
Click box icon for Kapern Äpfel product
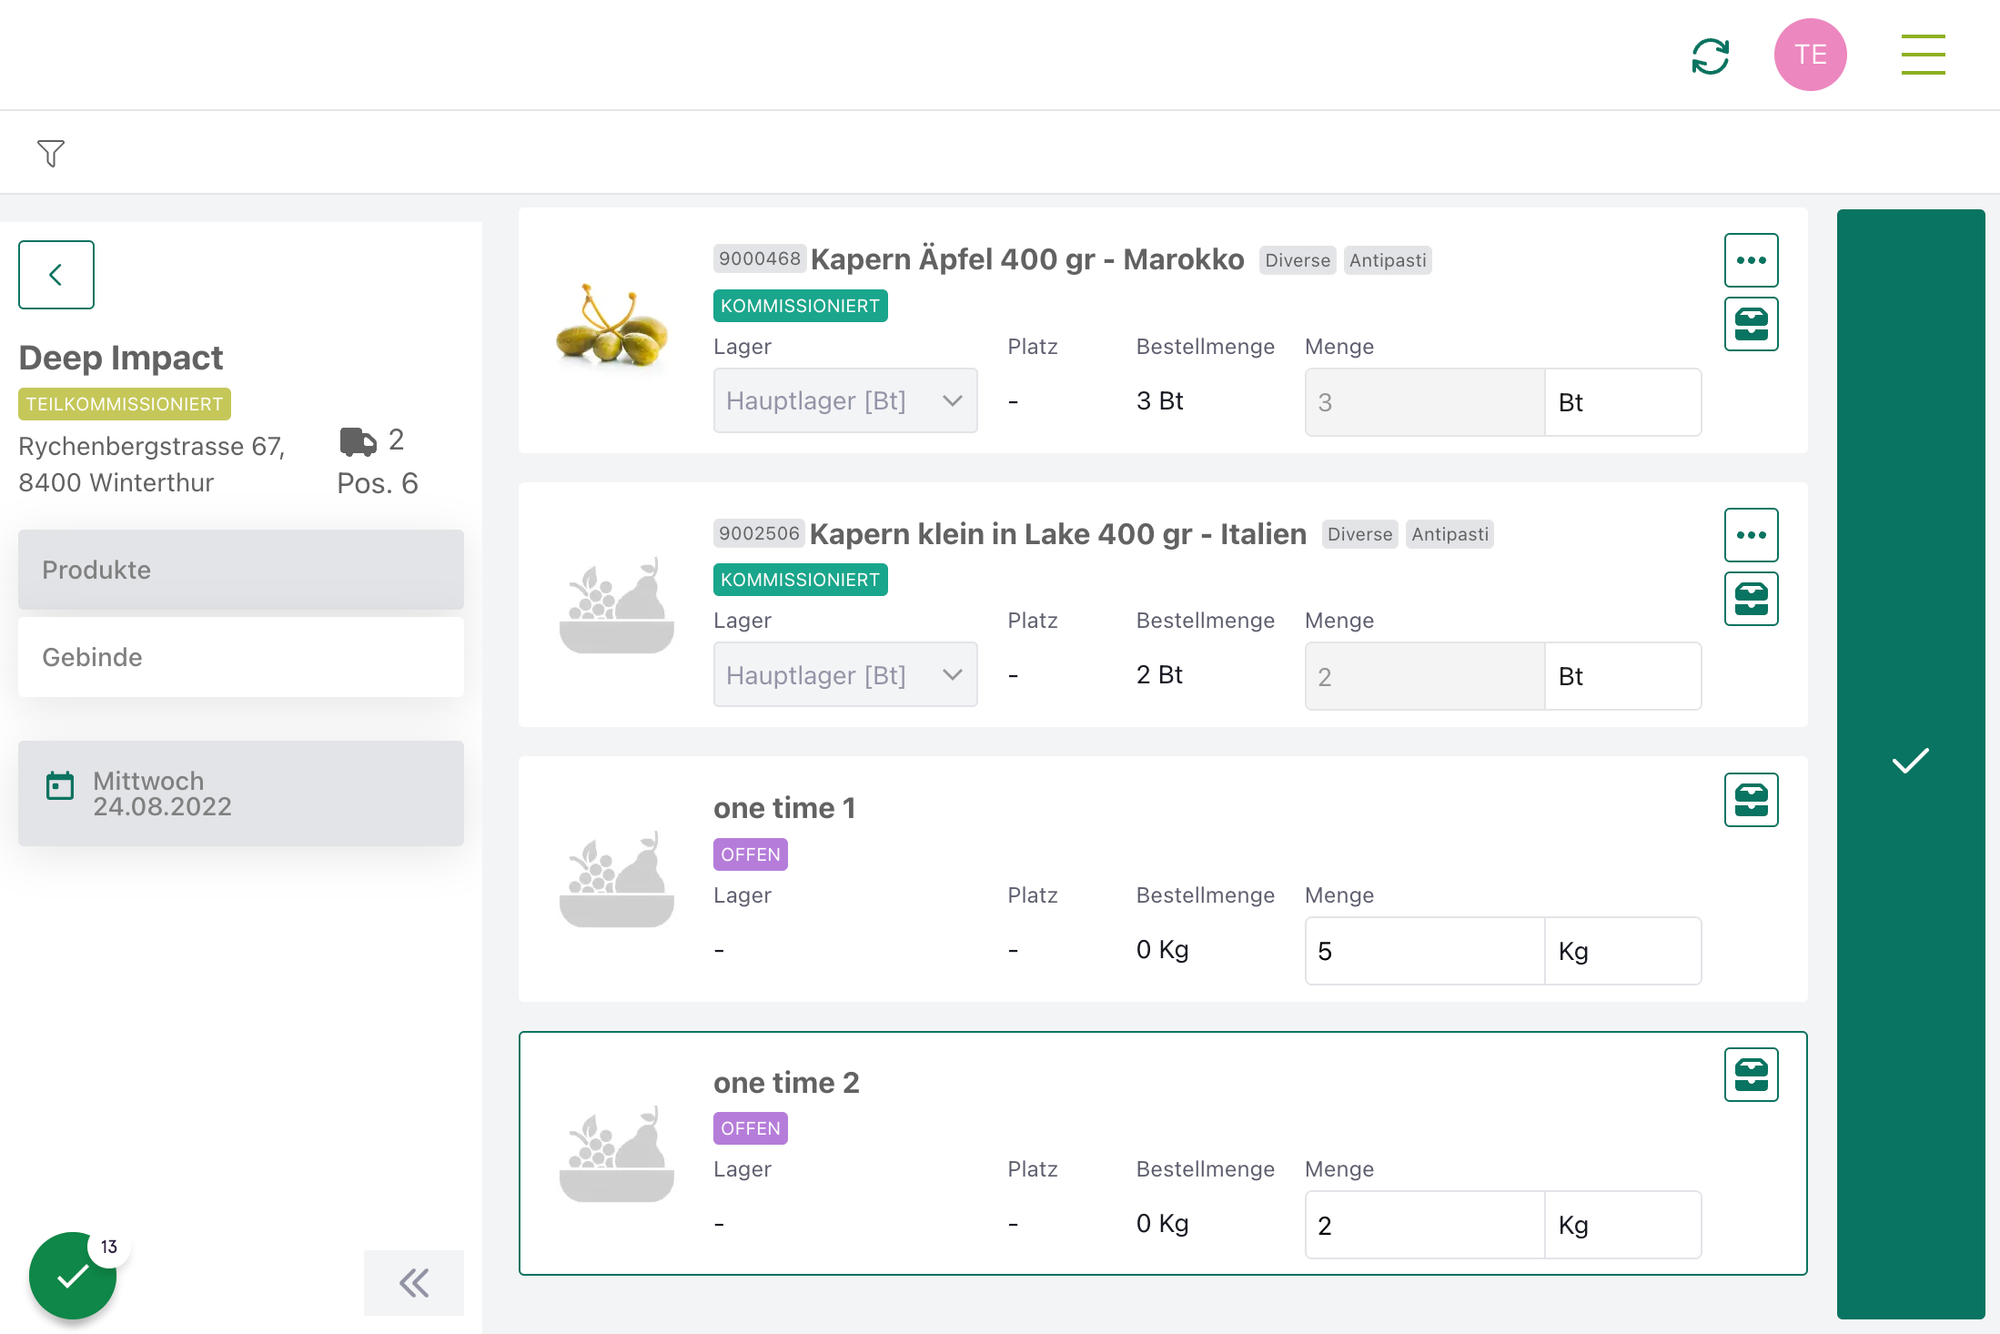(x=1750, y=324)
